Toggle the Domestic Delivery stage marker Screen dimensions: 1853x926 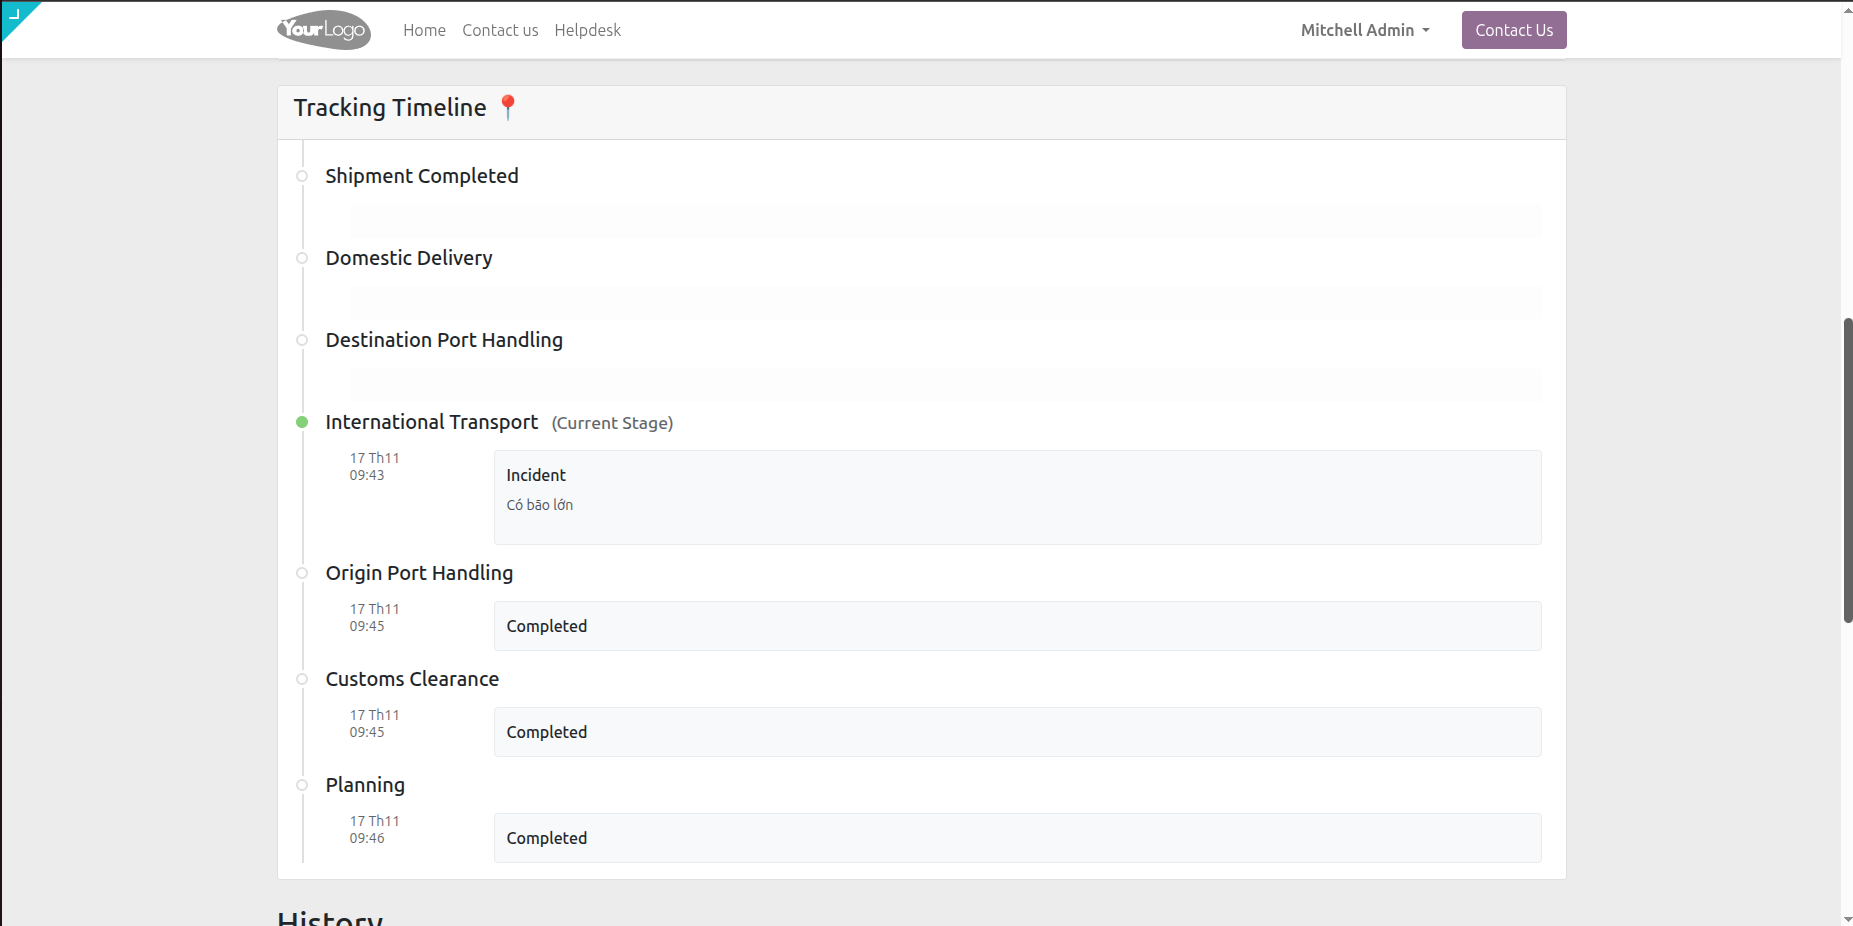pyautogui.click(x=301, y=258)
